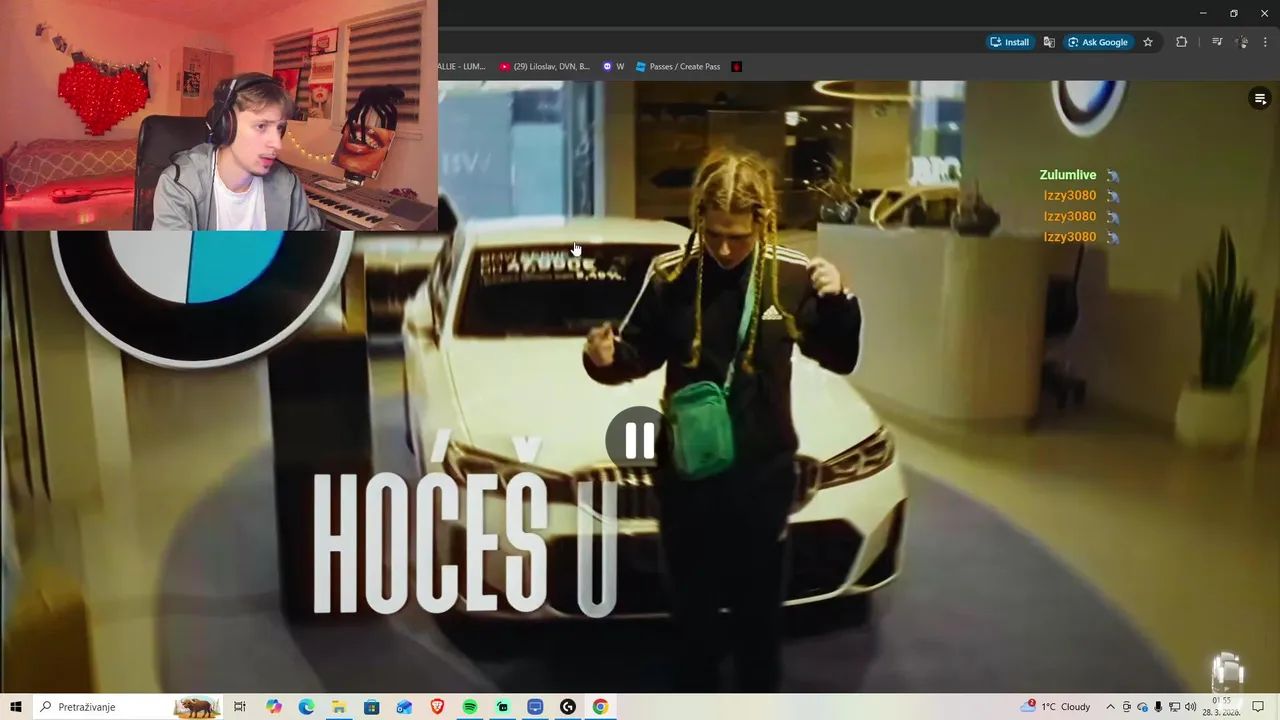
Task: Open the clock and date flyout
Action: pyautogui.click(x=1221, y=707)
